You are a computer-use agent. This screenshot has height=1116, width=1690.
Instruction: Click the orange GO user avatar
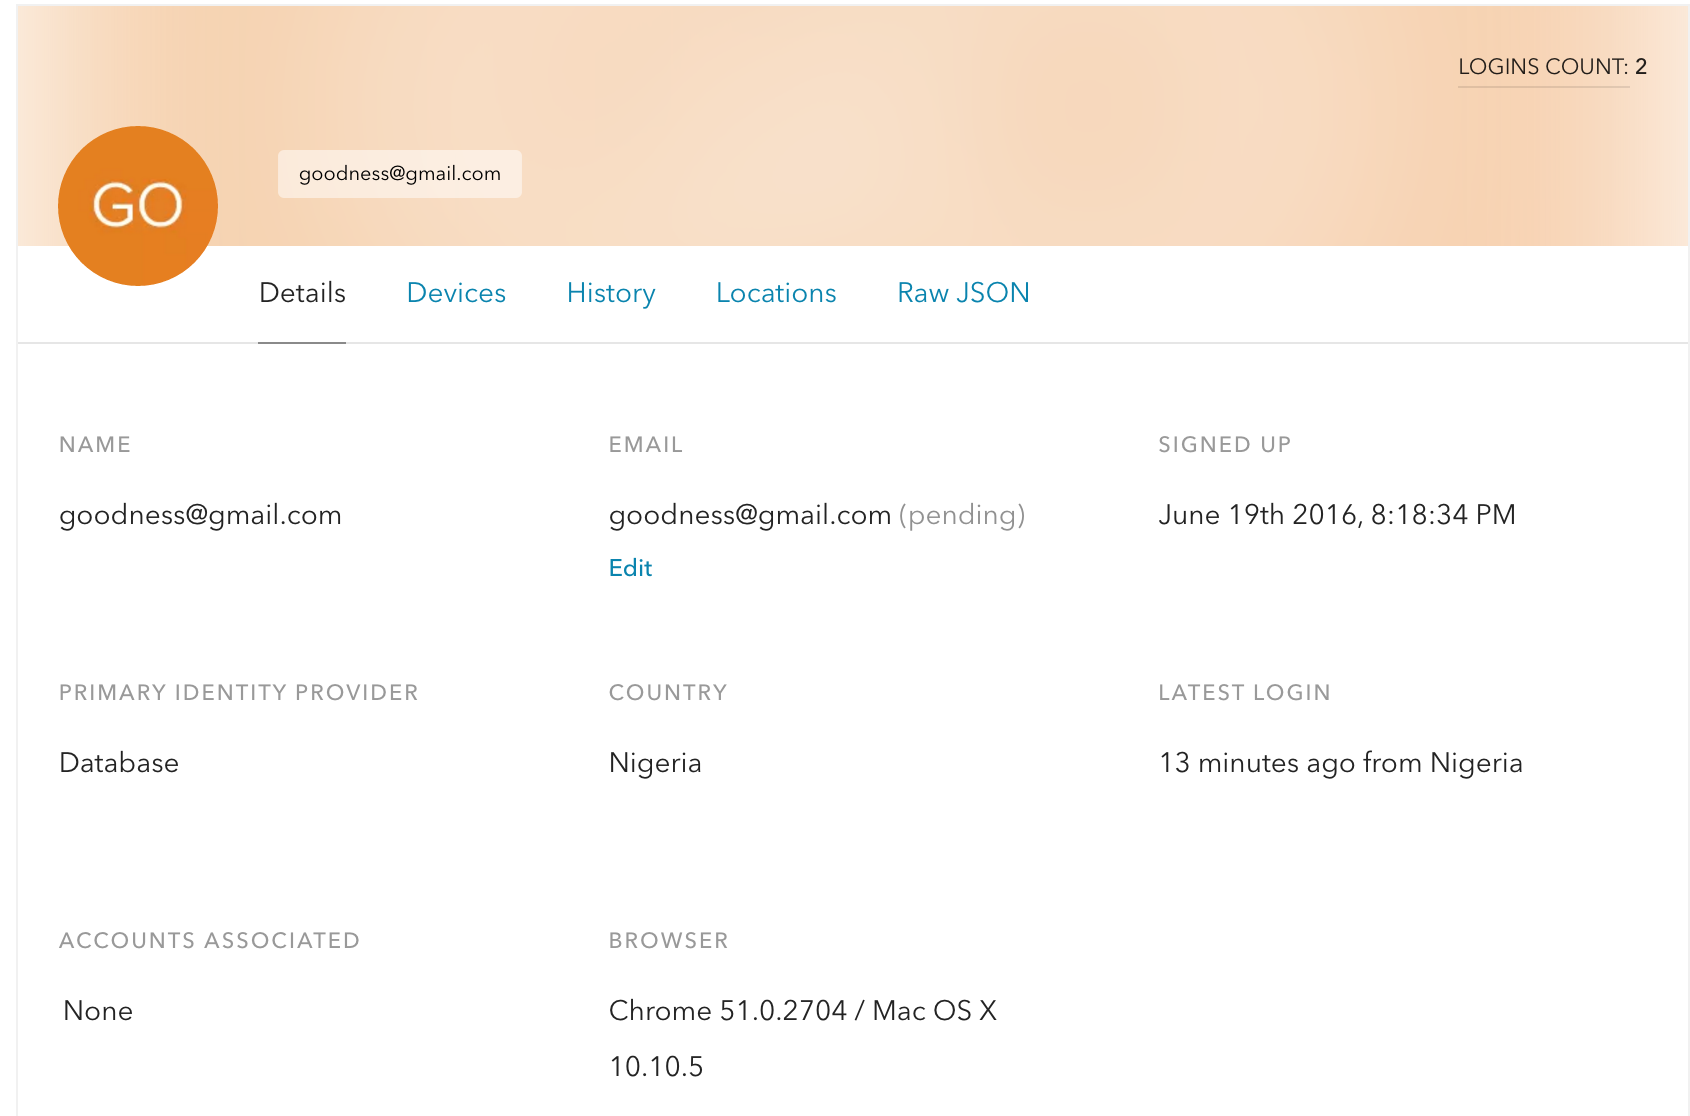pos(138,206)
